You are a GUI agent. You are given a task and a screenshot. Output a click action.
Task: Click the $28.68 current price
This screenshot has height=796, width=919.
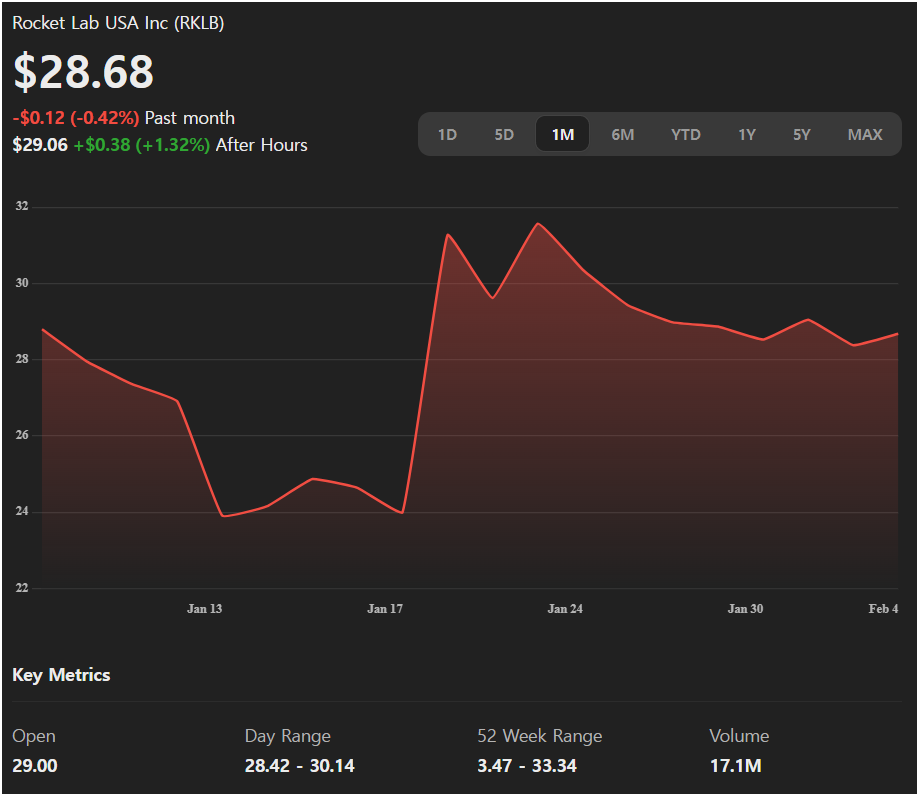pos(83,72)
